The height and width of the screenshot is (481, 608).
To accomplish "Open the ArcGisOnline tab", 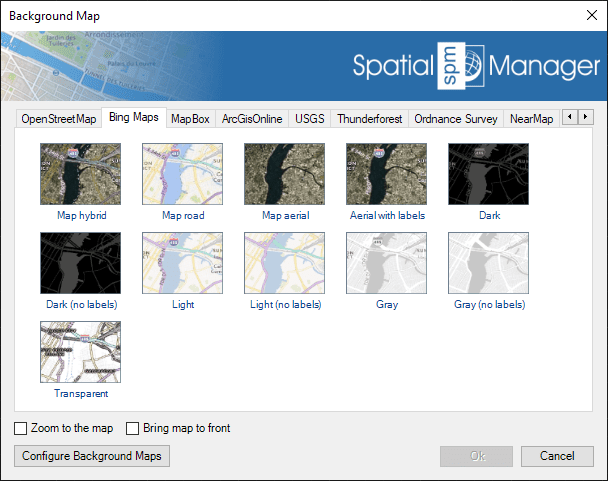I will 252,119.
